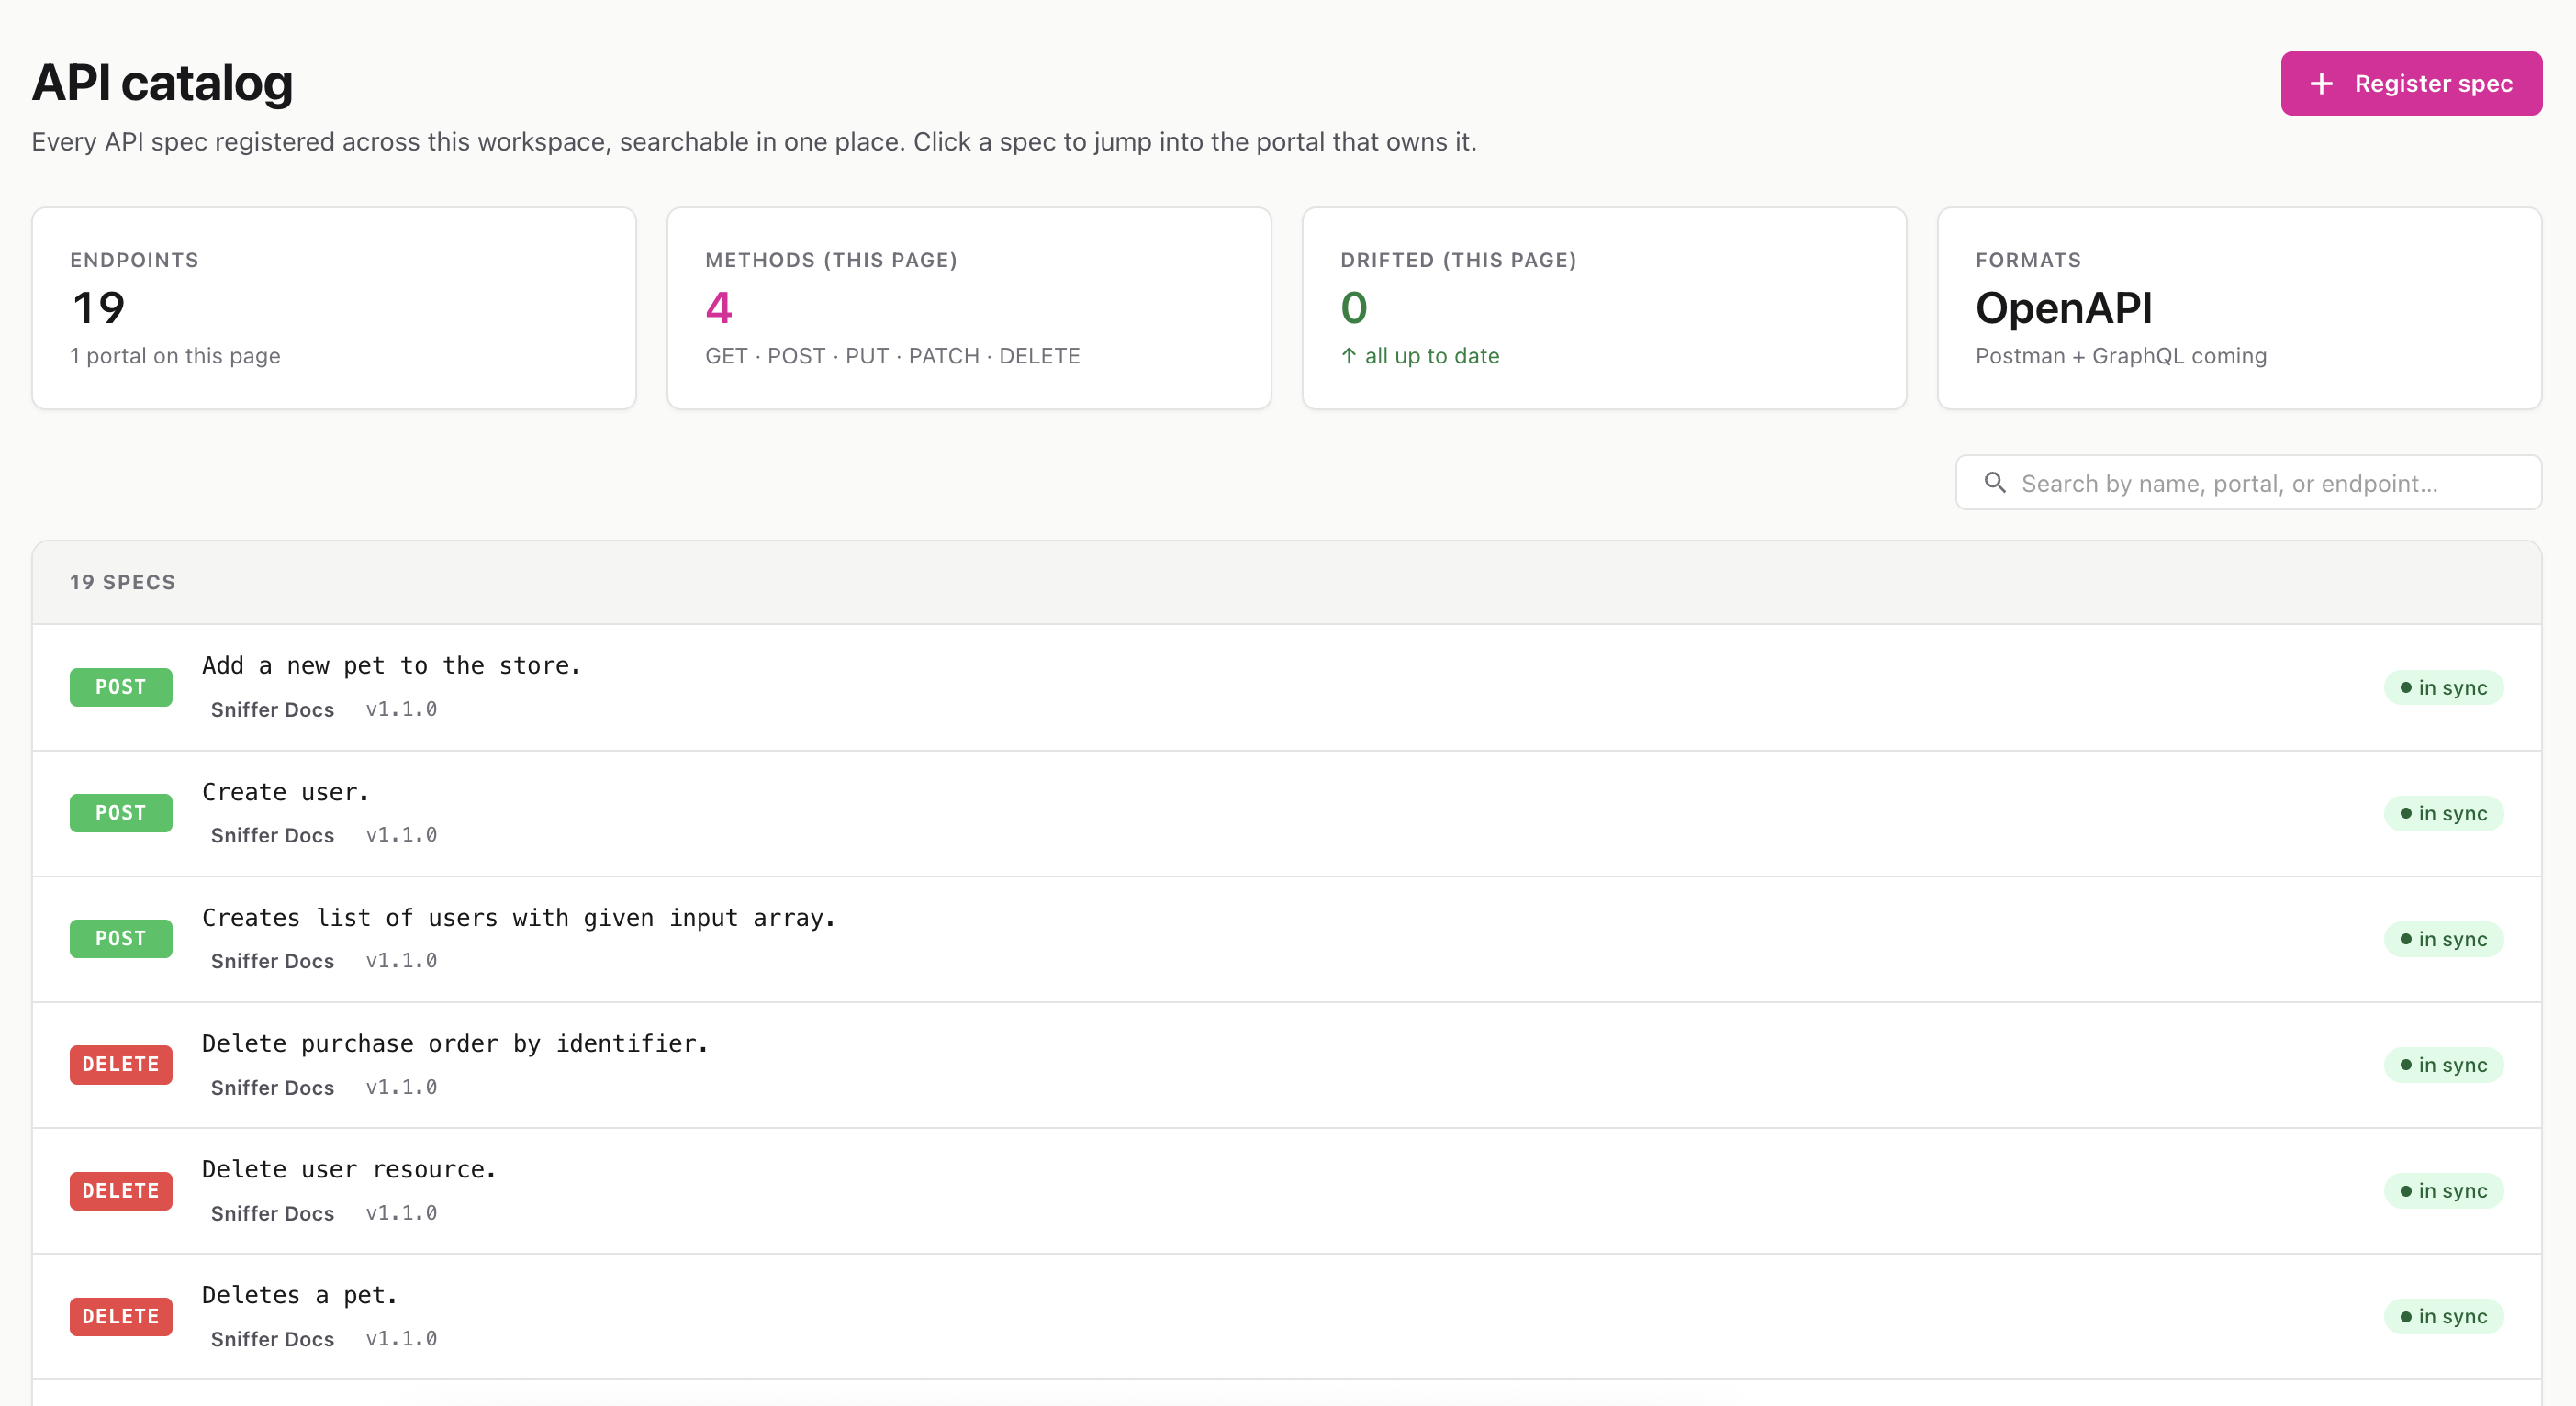Click in sync status for Creates list of users

(x=2443, y=940)
